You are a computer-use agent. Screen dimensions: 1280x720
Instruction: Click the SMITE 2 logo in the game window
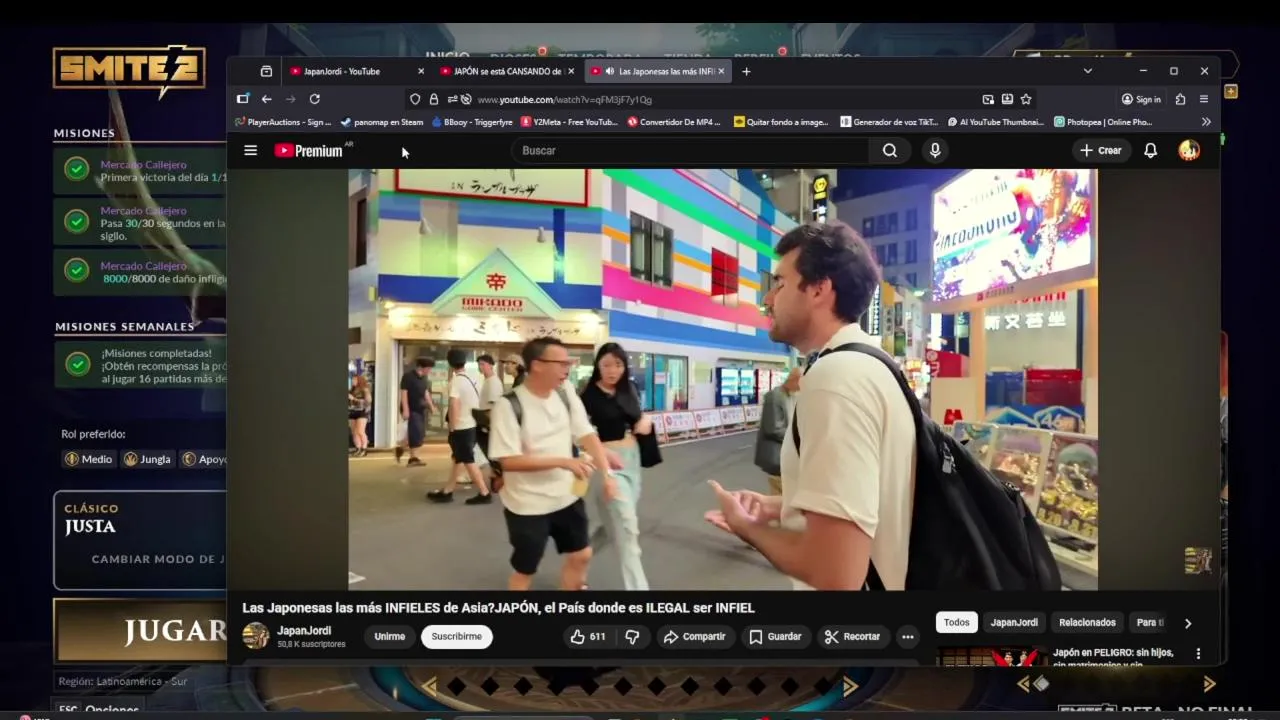(129, 70)
